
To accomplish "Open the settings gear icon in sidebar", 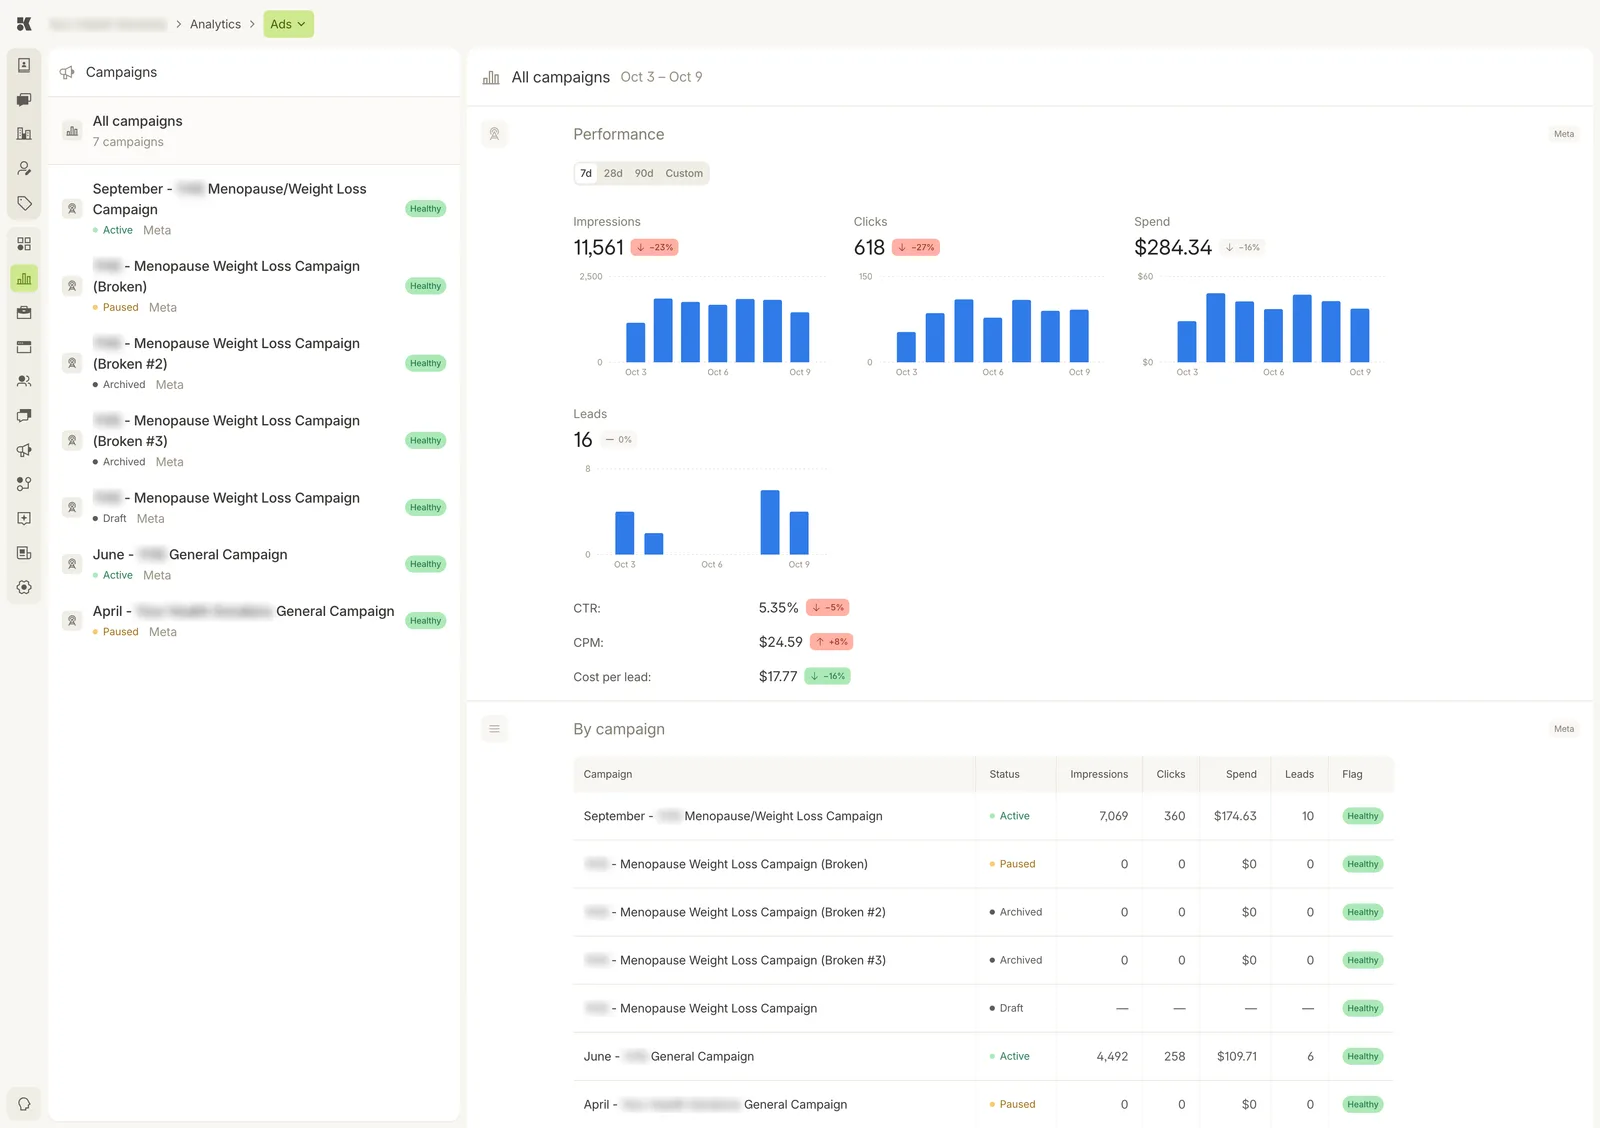I will pos(24,588).
